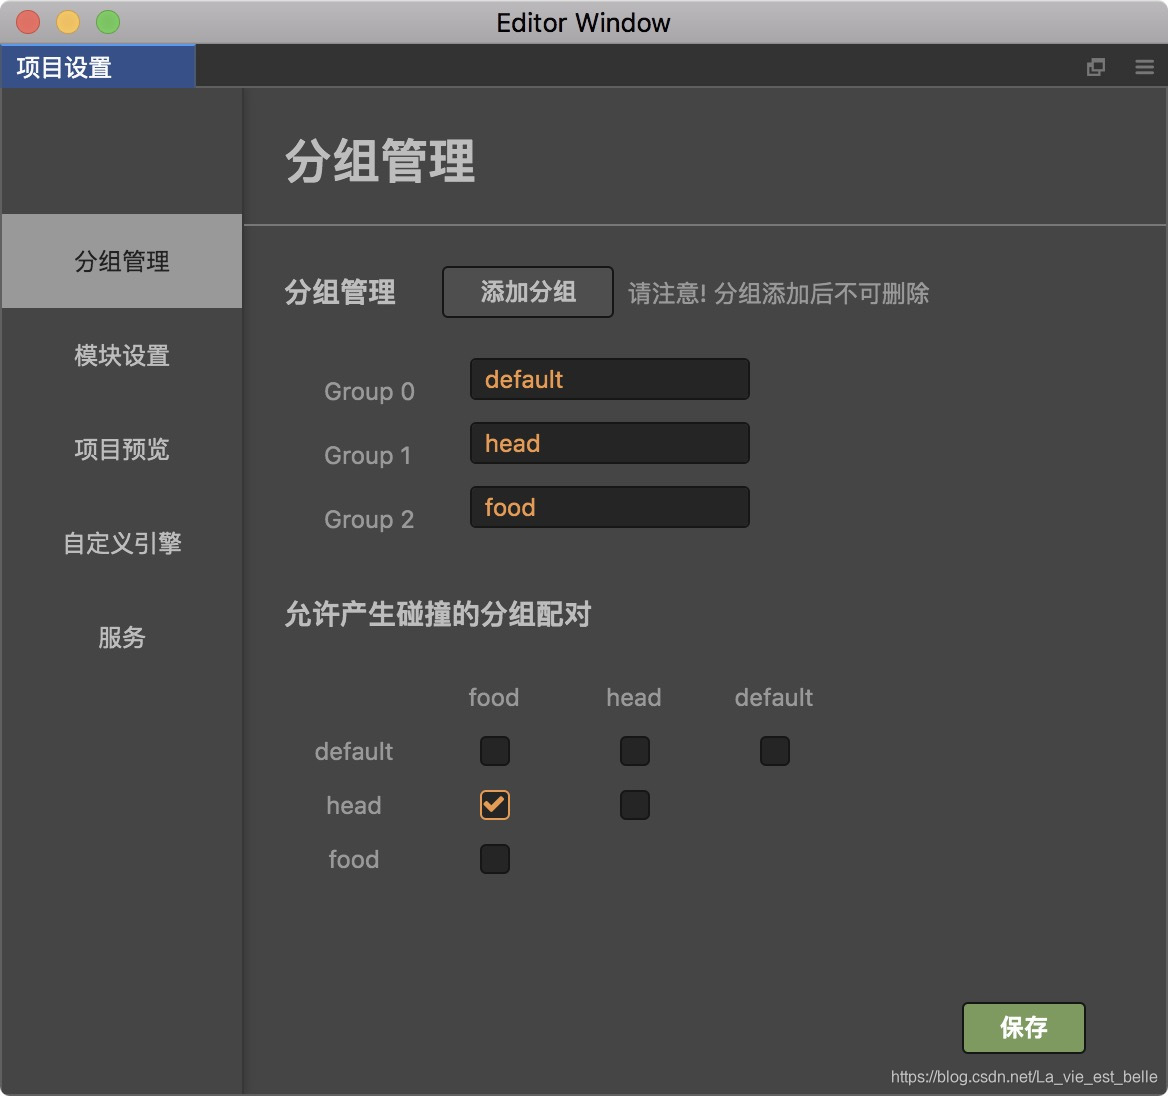Toggle food row food collision checkbox
Image resolution: width=1168 pixels, height=1096 pixels.
pos(495,859)
